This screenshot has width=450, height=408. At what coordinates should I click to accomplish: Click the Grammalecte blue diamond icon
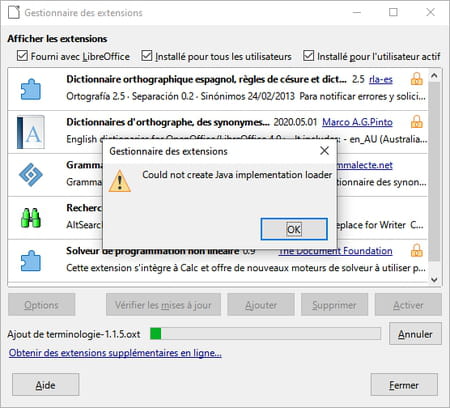click(x=31, y=174)
